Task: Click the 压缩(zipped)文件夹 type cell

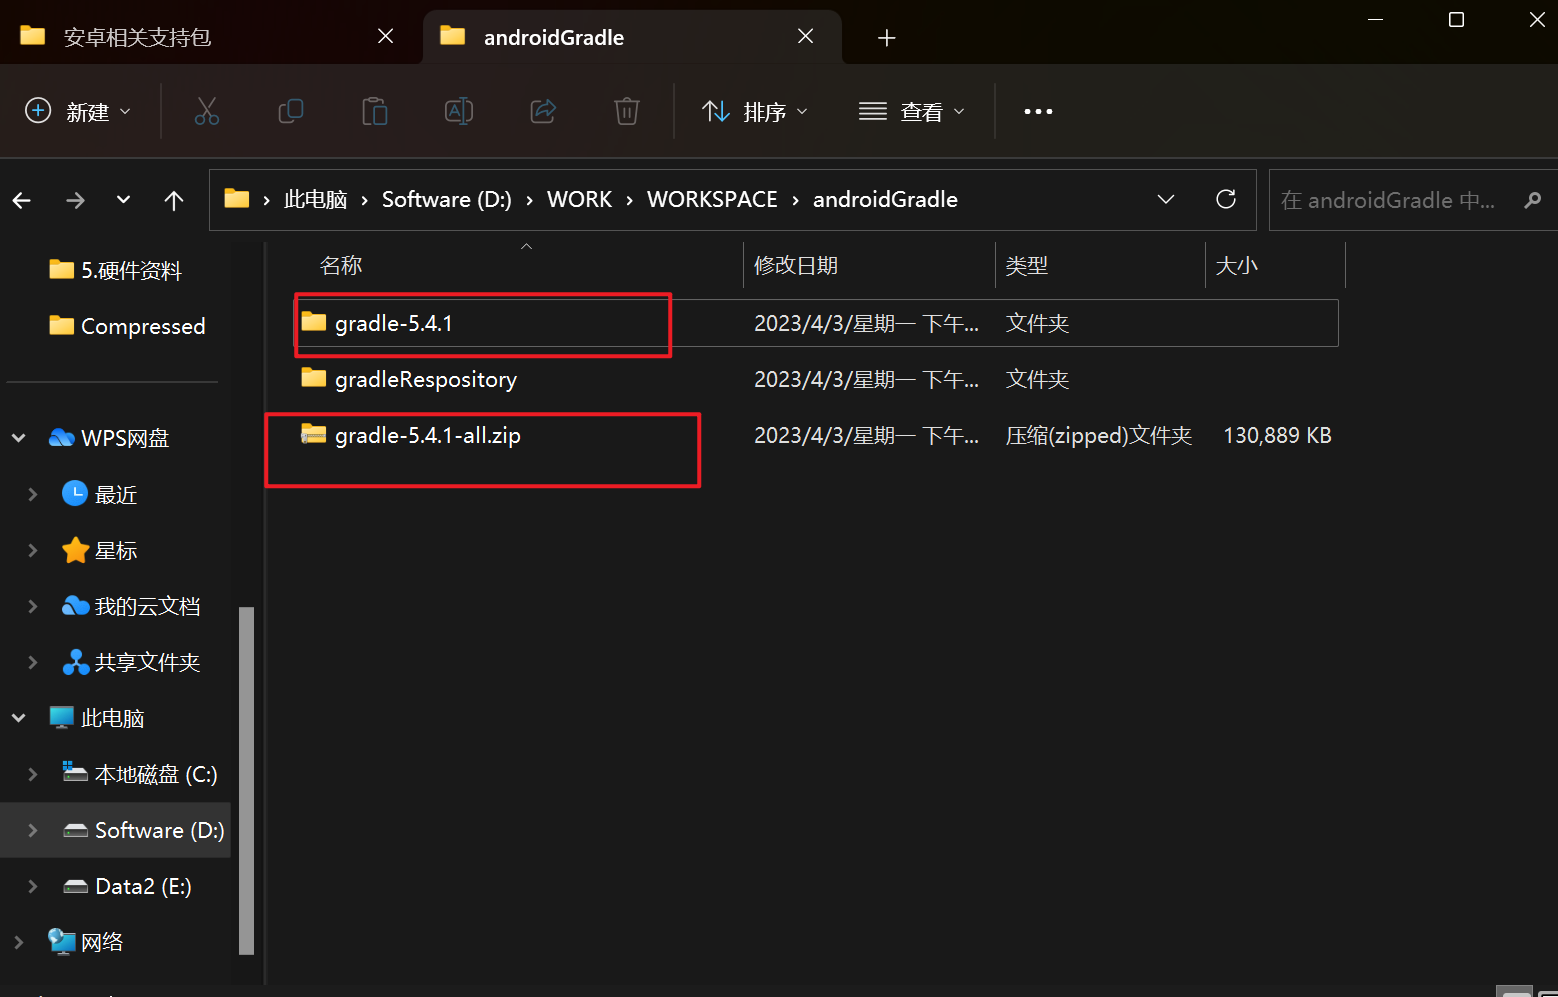Action: click(x=1099, y=435)
